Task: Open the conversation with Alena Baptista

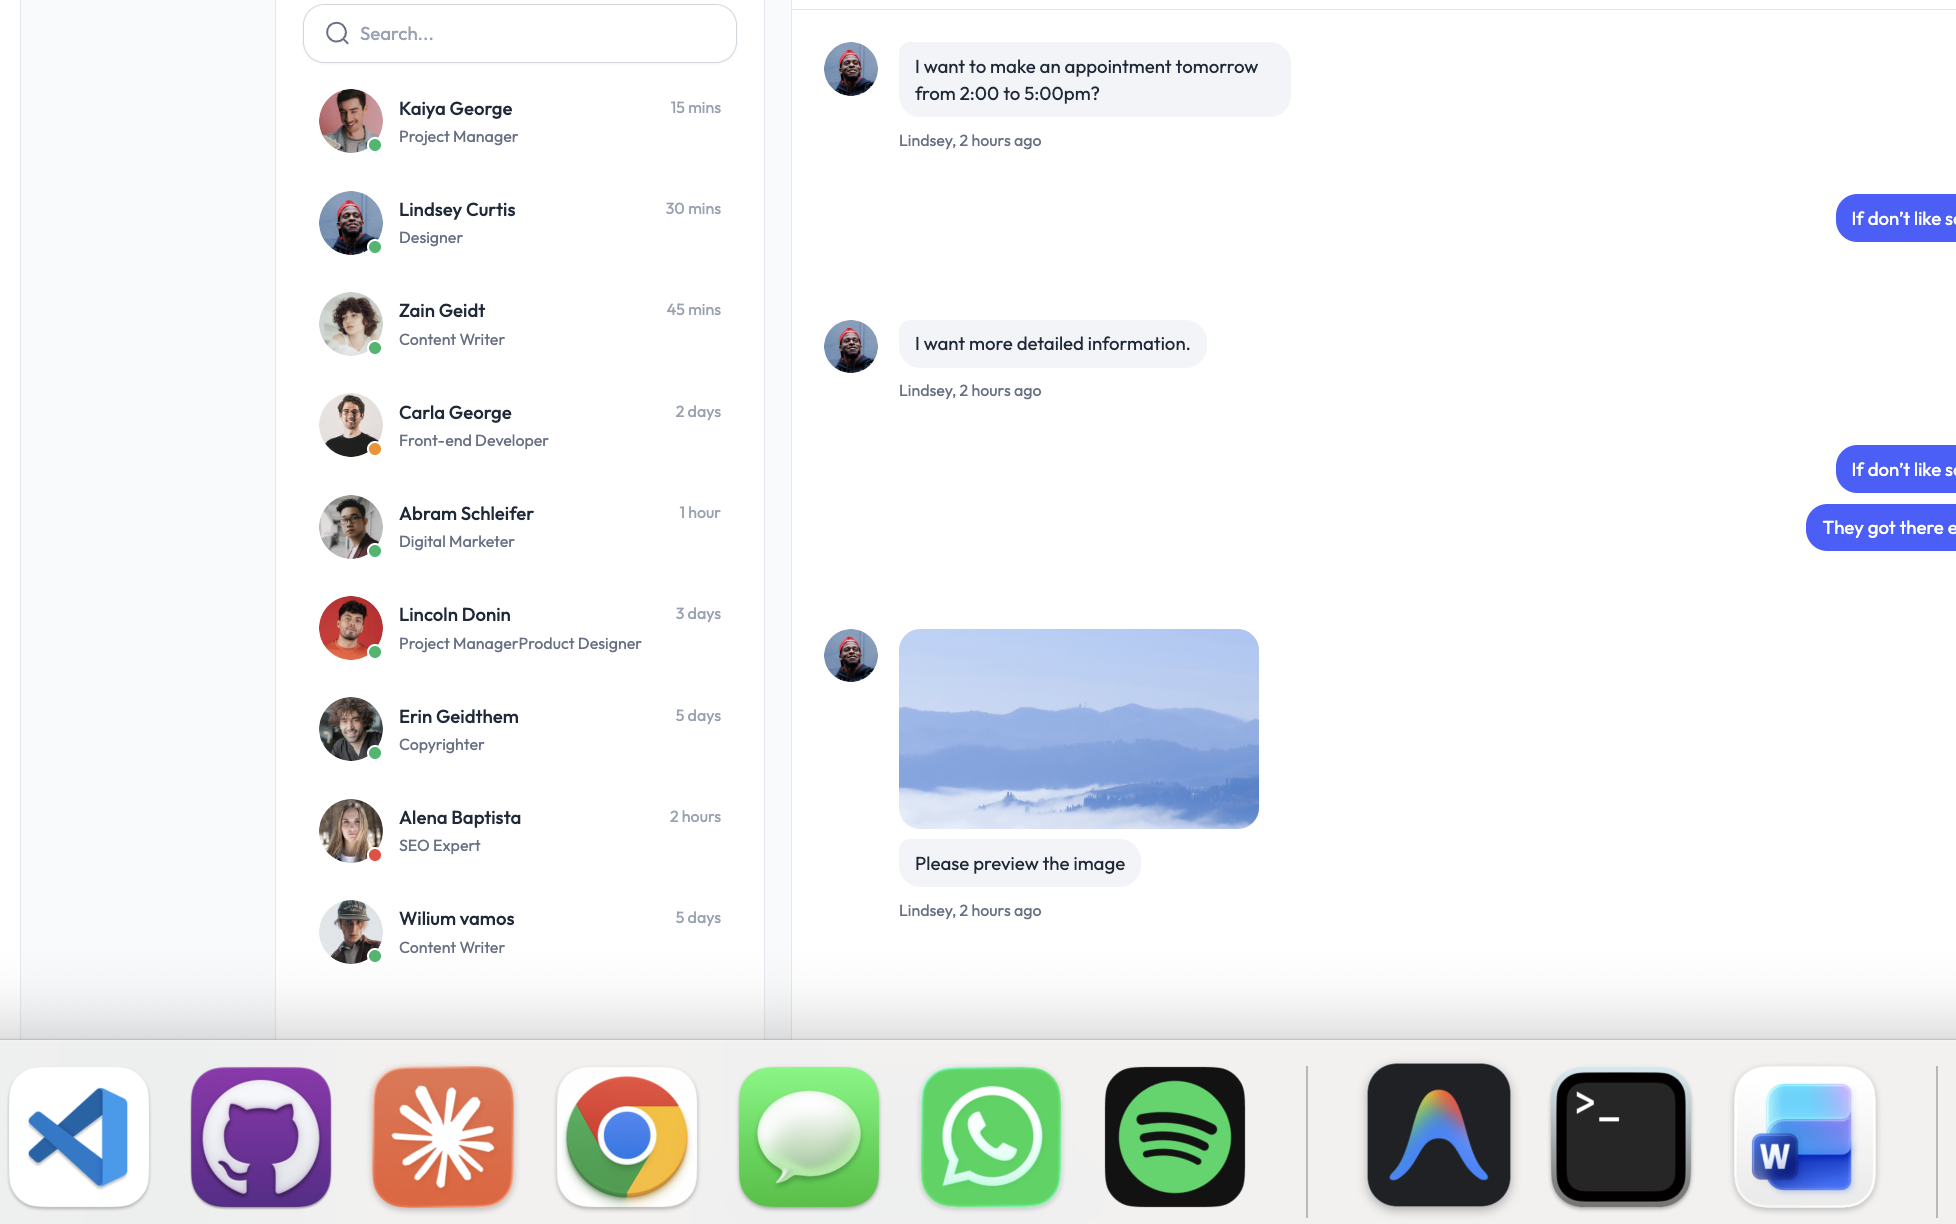Action: tap(520, 830)
